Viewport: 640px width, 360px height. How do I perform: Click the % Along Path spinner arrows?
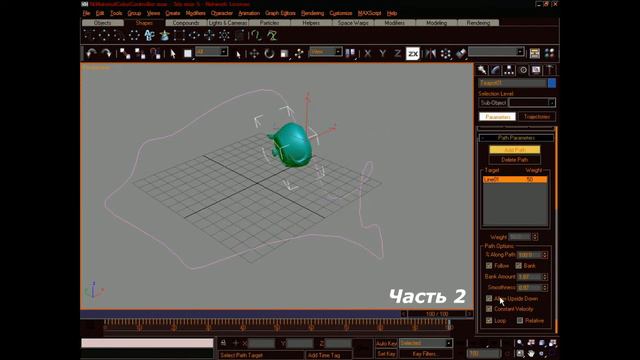(545, 255)
